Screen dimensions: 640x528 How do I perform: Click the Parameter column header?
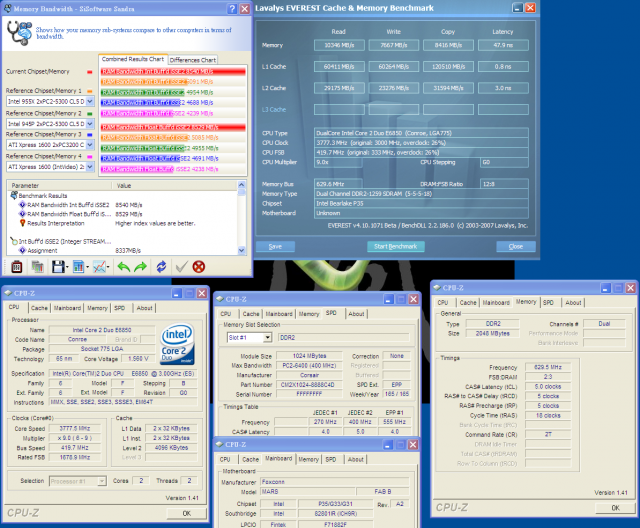tap(60, 185)
